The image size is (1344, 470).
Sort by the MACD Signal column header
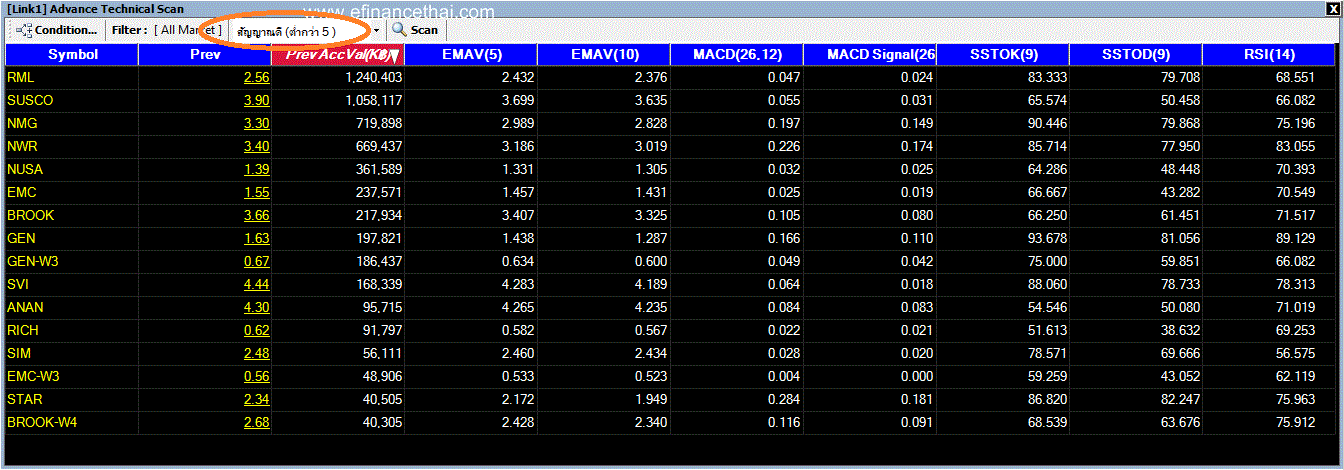[870, 55]
